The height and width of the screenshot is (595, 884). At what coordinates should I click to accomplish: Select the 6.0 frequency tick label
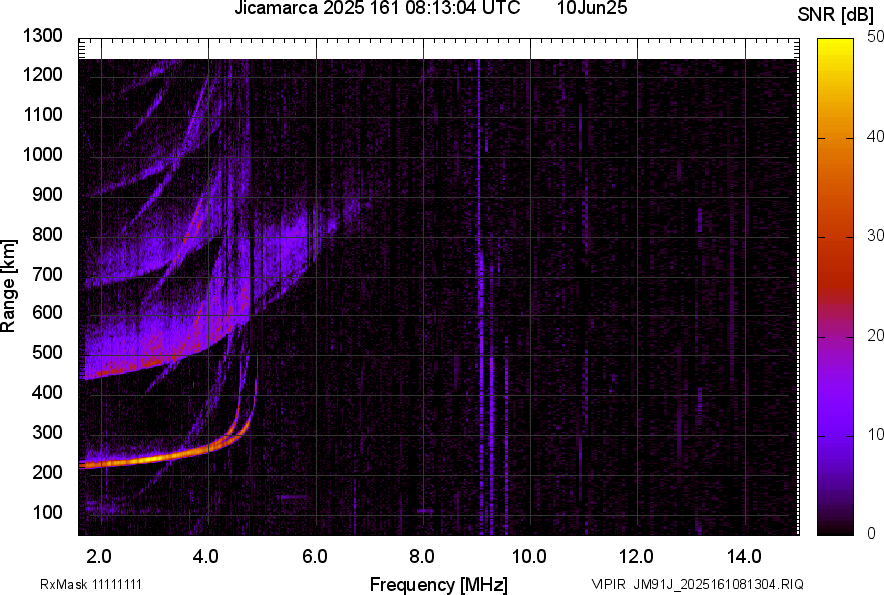point(315,557)
